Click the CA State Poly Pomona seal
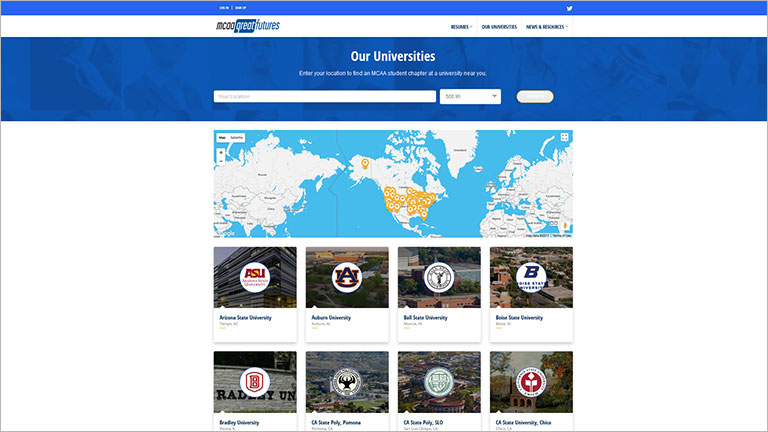This screenshot has height=432, width=768. [x=347, y=382]
